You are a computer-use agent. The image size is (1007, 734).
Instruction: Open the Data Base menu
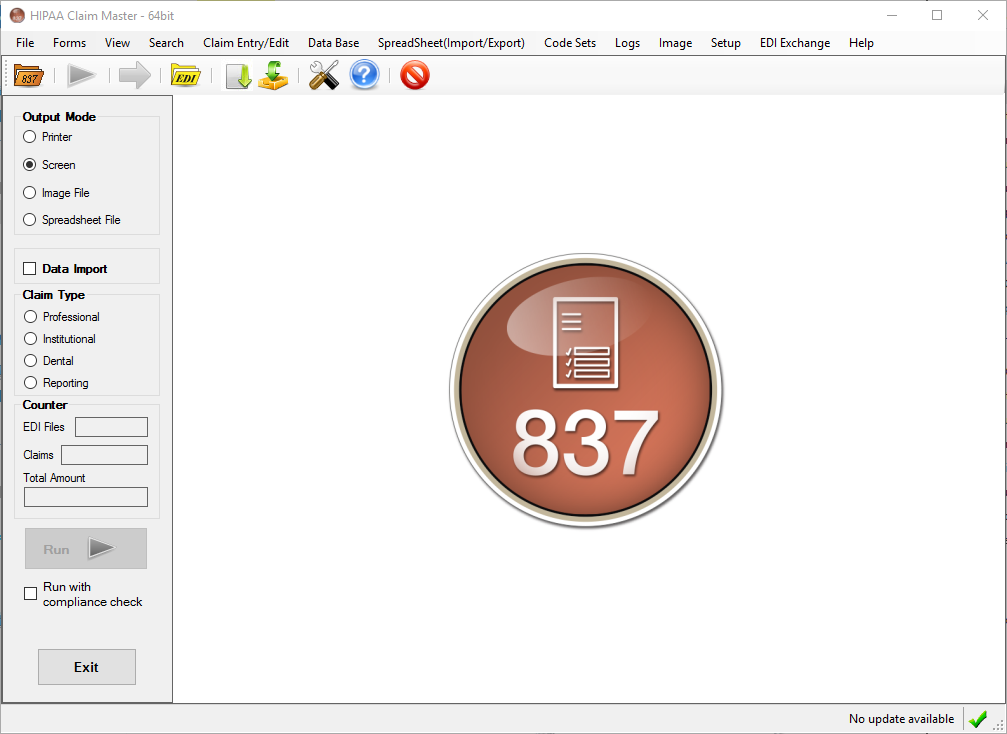coord(333,43)
